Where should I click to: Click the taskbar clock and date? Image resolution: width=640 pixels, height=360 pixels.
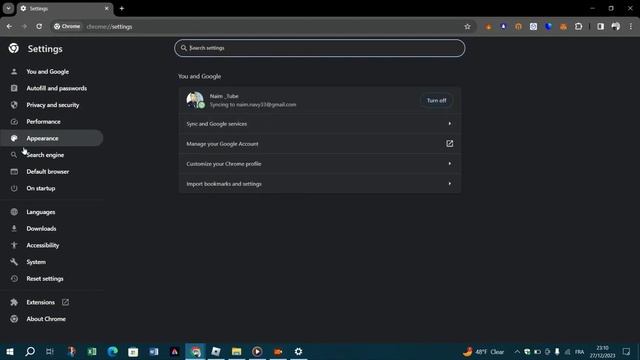(x=602, y=352)
